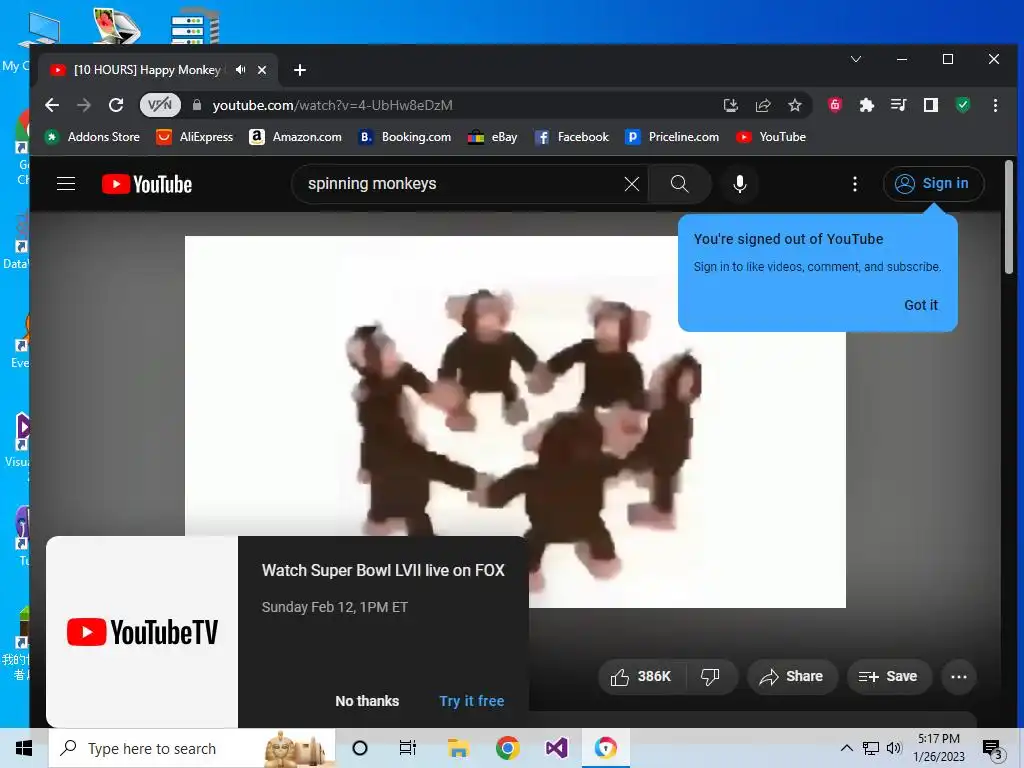Open Addons Store bookmark
Screen dimensions: 1024x768
point(92,137)
